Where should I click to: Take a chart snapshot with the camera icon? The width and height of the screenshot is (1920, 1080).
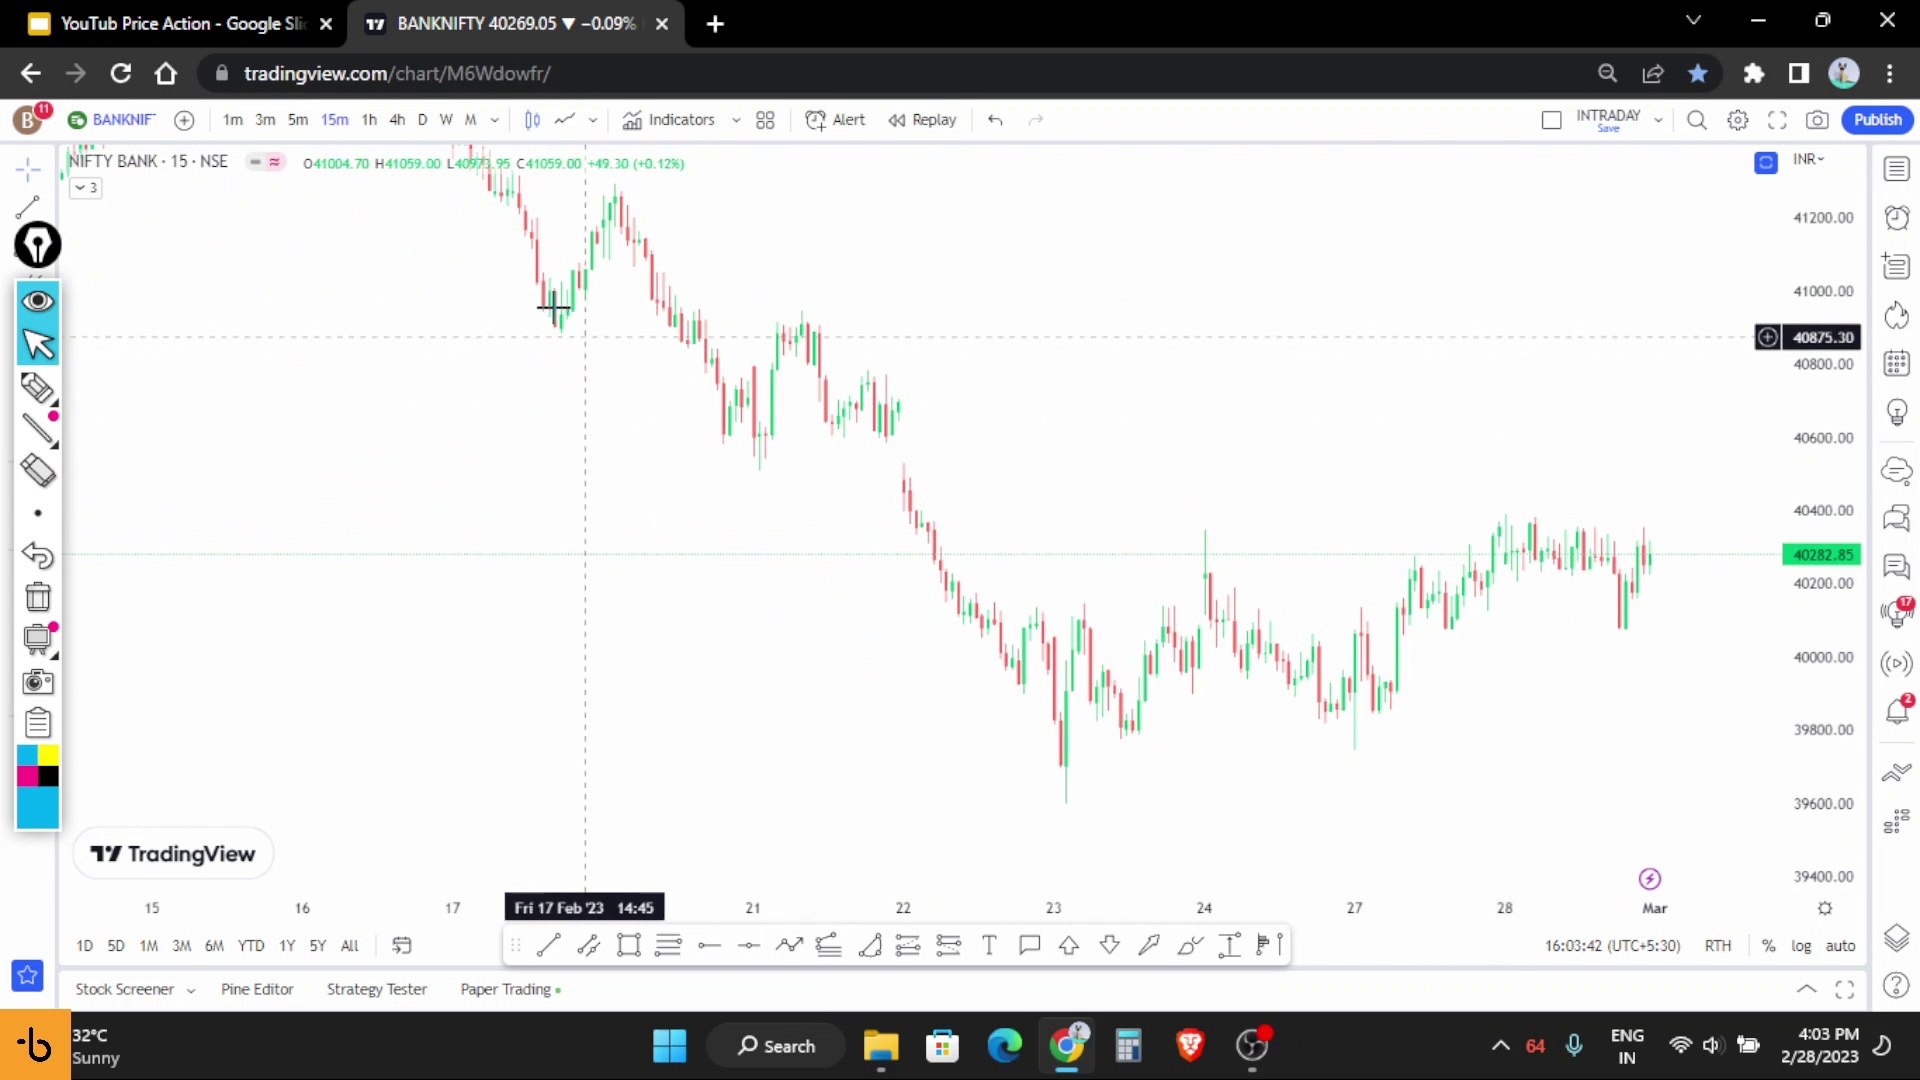[x=1819, y=120]
